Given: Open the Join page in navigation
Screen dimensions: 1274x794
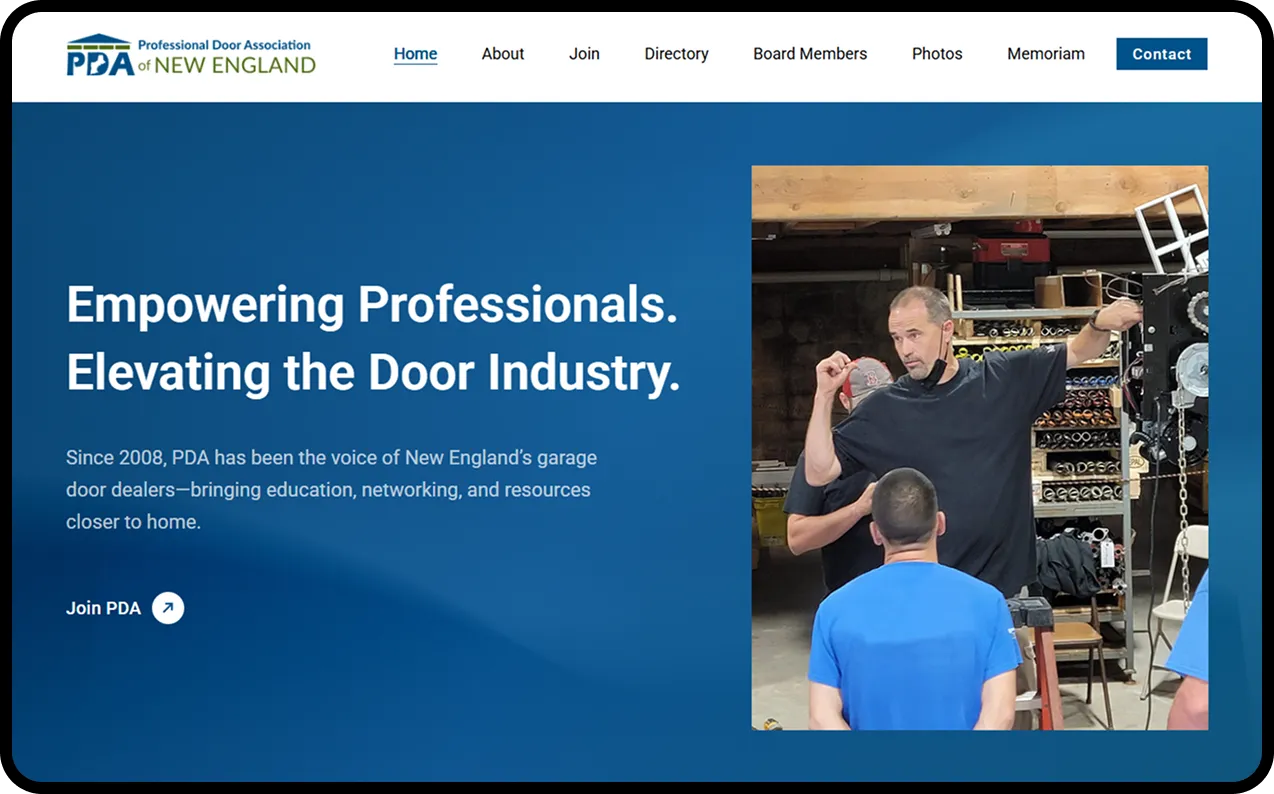Looking at the screenshot, I should (584, 54).
